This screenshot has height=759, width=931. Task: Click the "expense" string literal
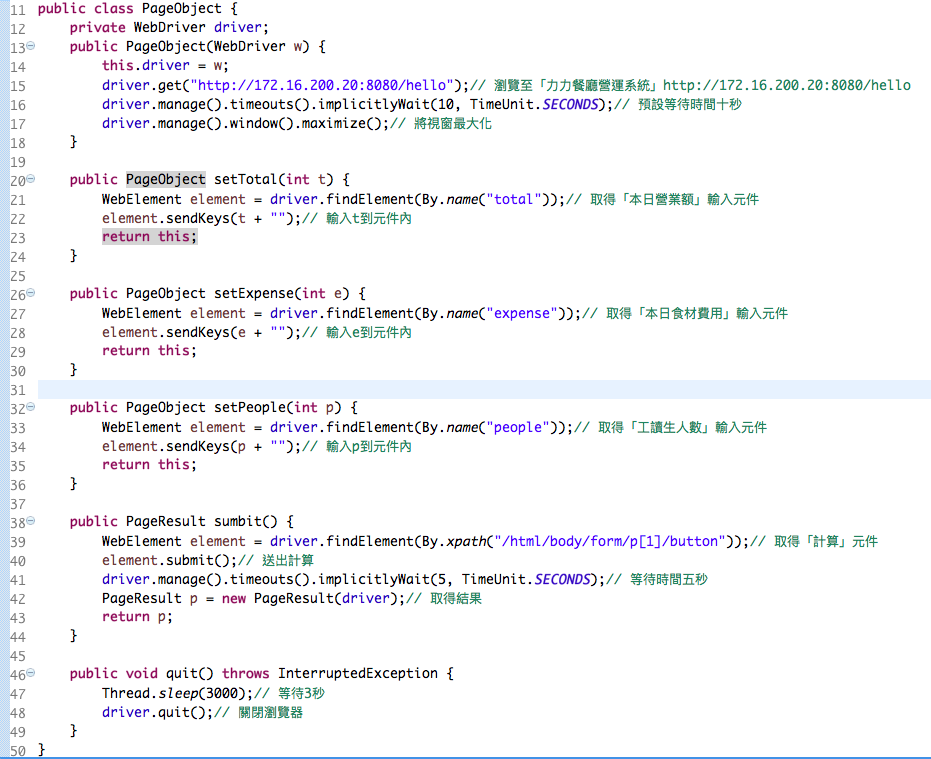click(522, 313)
